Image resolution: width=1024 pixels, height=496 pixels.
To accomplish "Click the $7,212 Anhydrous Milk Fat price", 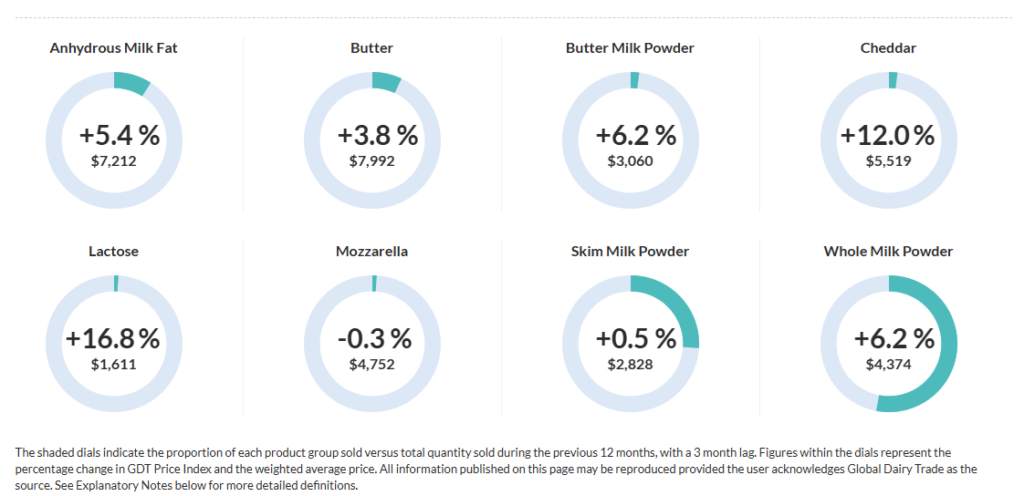I will coord(114,160).
